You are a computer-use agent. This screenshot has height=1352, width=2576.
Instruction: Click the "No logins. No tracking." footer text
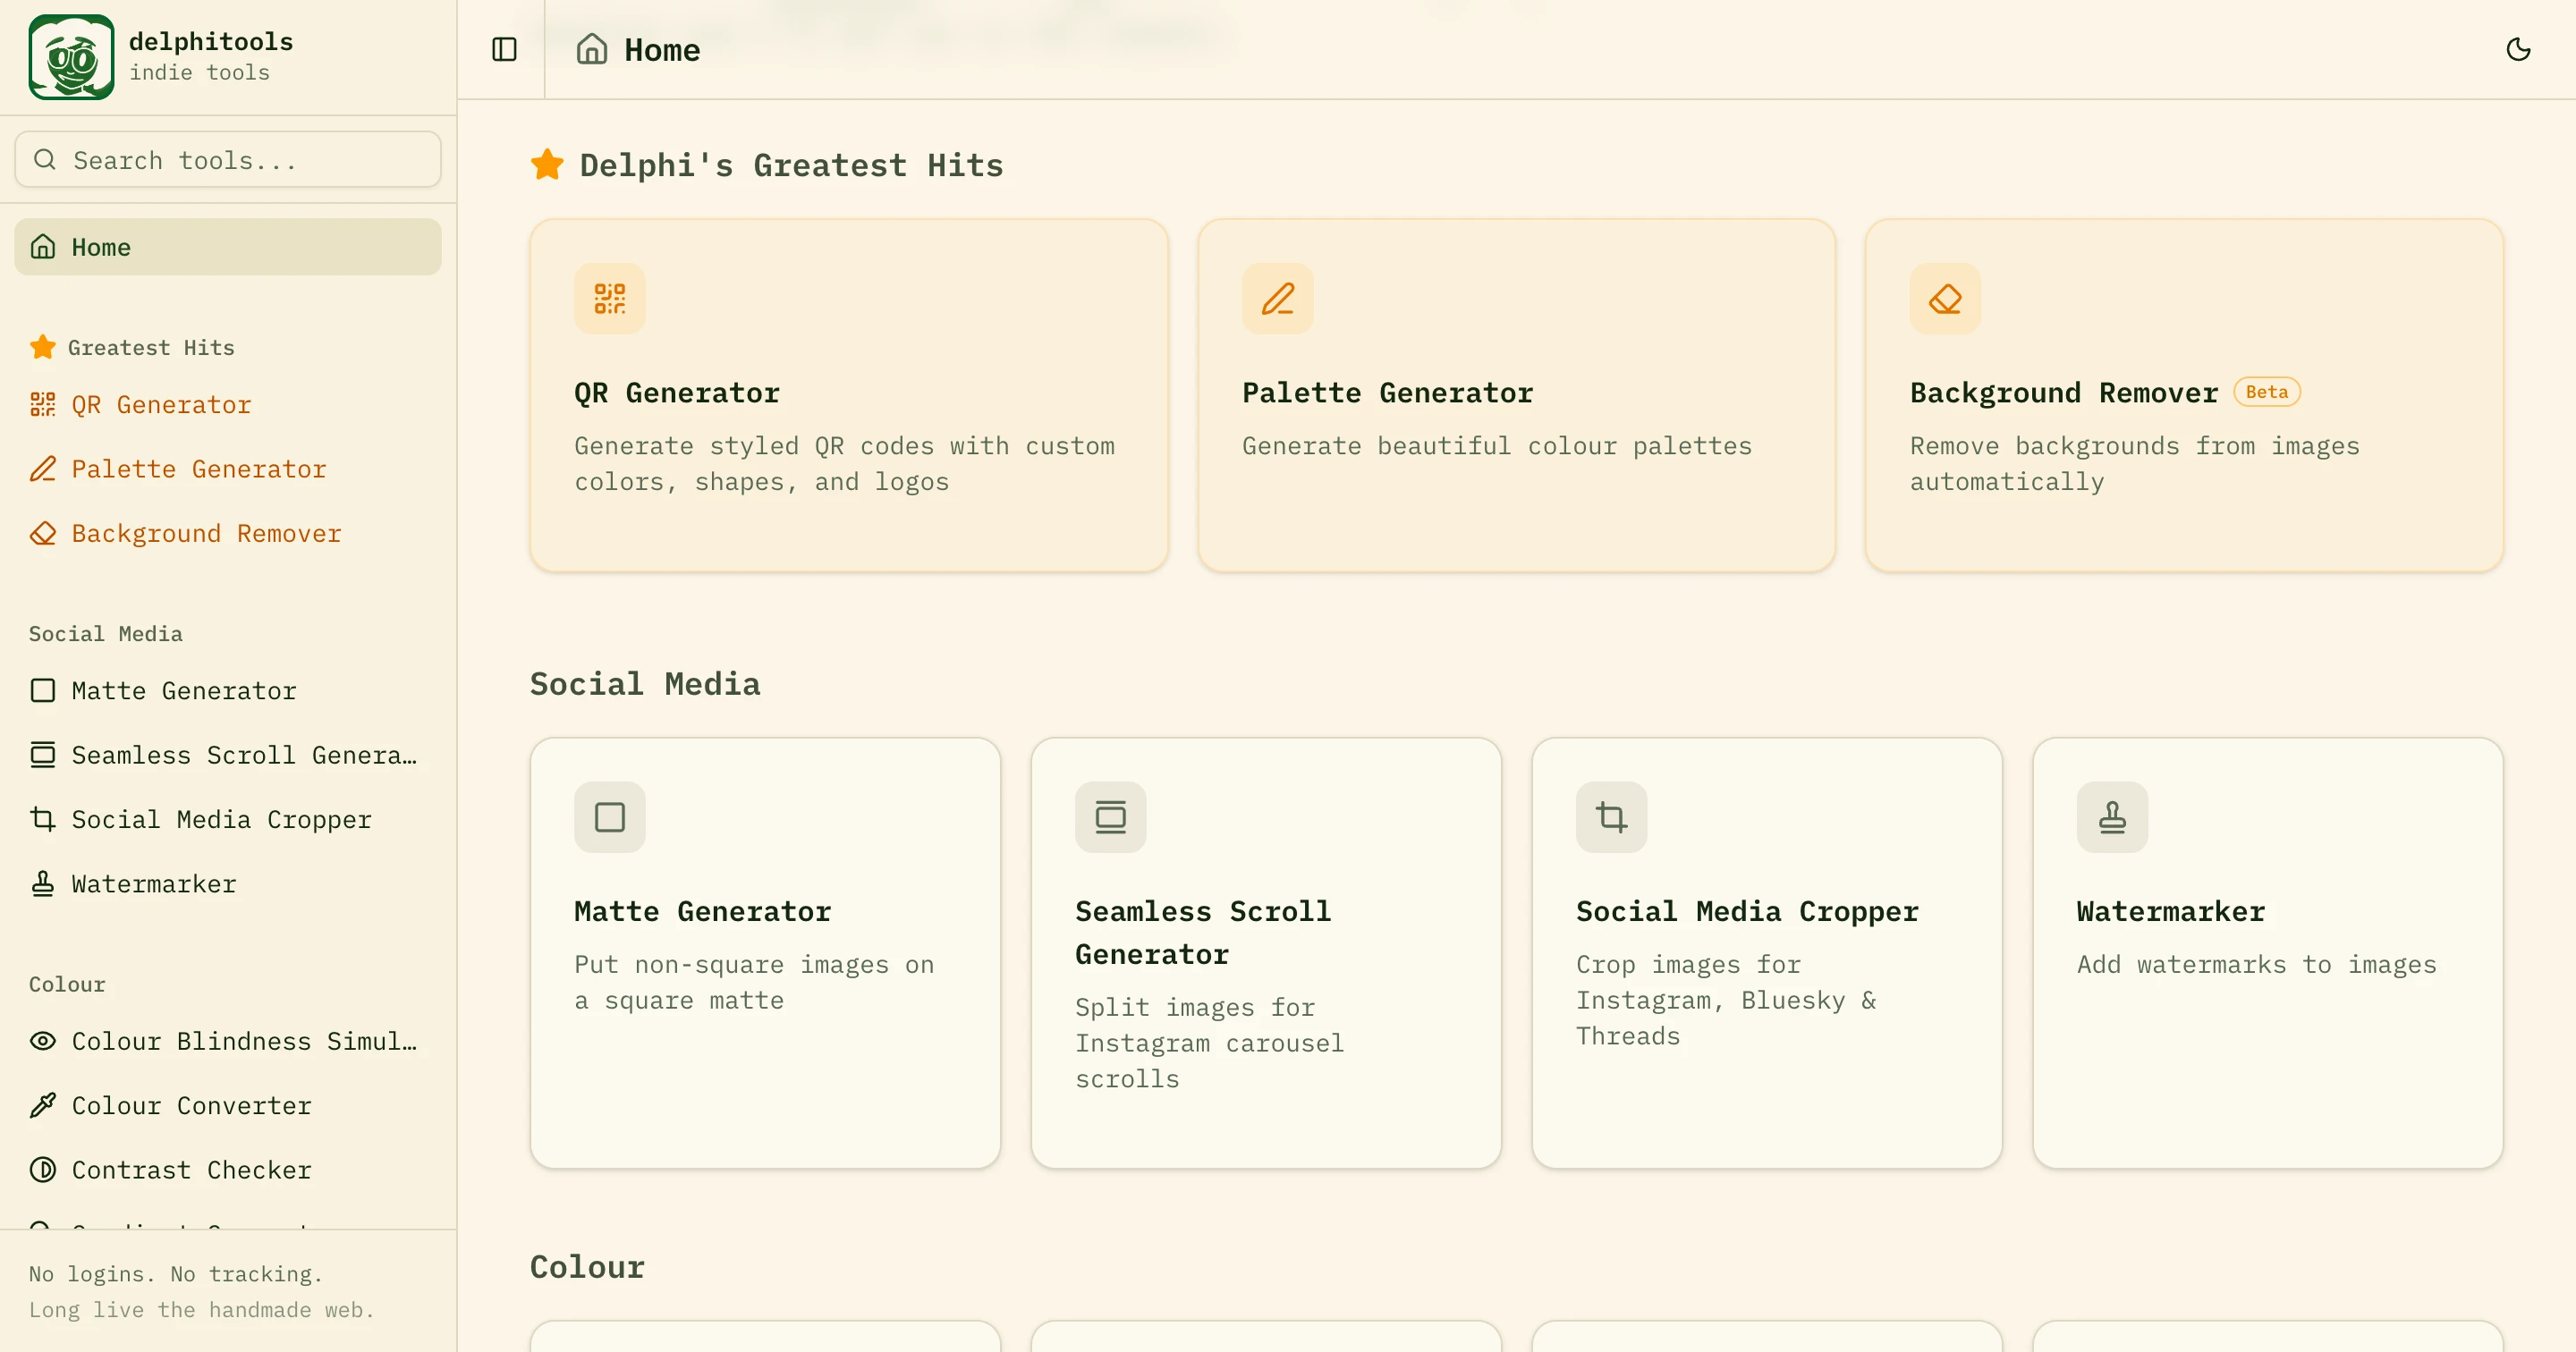pyautogui.click(x=176, y=1274)
